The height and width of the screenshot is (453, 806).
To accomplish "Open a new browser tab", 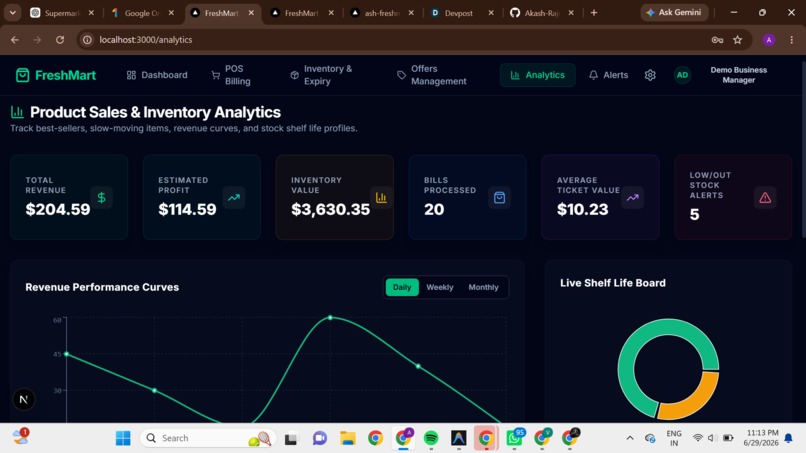I will click(x=594, y=13).
